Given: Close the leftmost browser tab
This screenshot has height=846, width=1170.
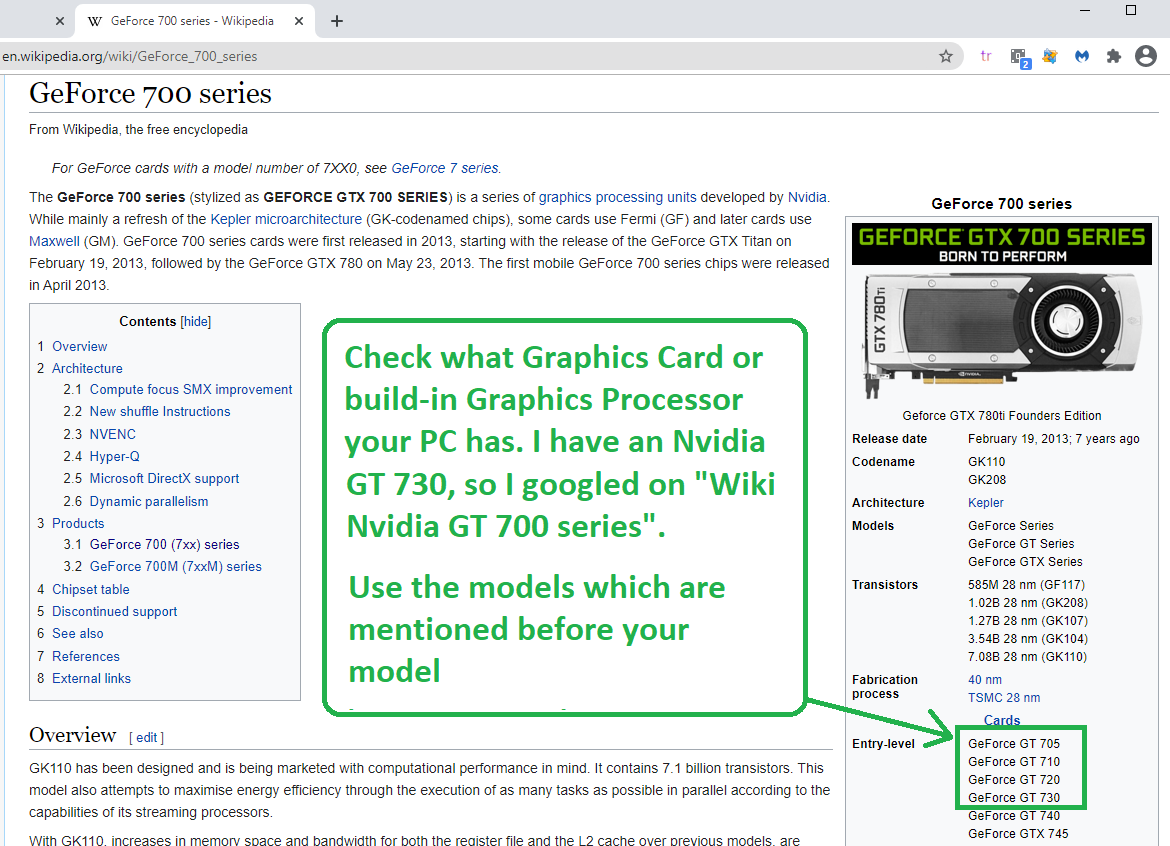Looking at the screenshot, I should [60, 21].
